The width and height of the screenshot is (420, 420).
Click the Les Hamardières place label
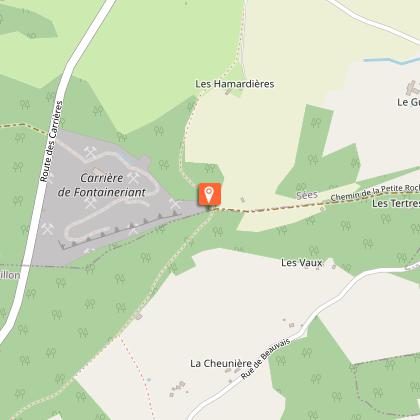(235, 84)
